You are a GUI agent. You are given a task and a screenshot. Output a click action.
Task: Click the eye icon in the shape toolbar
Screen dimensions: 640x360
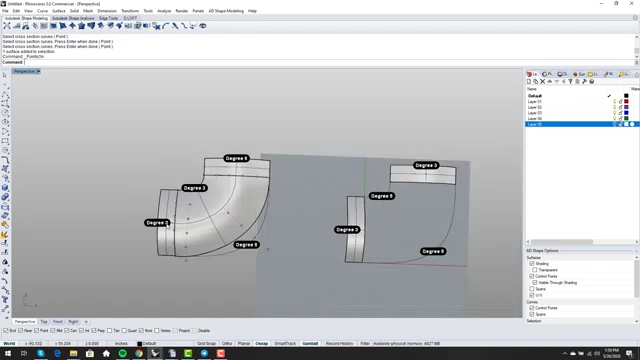point(202,26)
